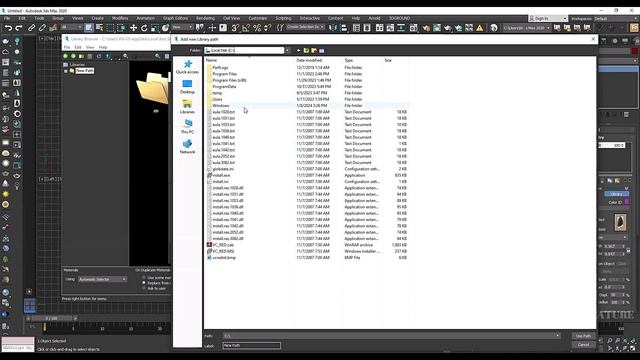Click the yellow warning triangle icon
Viewport: 640px width, 360px height.
[480, 28]
